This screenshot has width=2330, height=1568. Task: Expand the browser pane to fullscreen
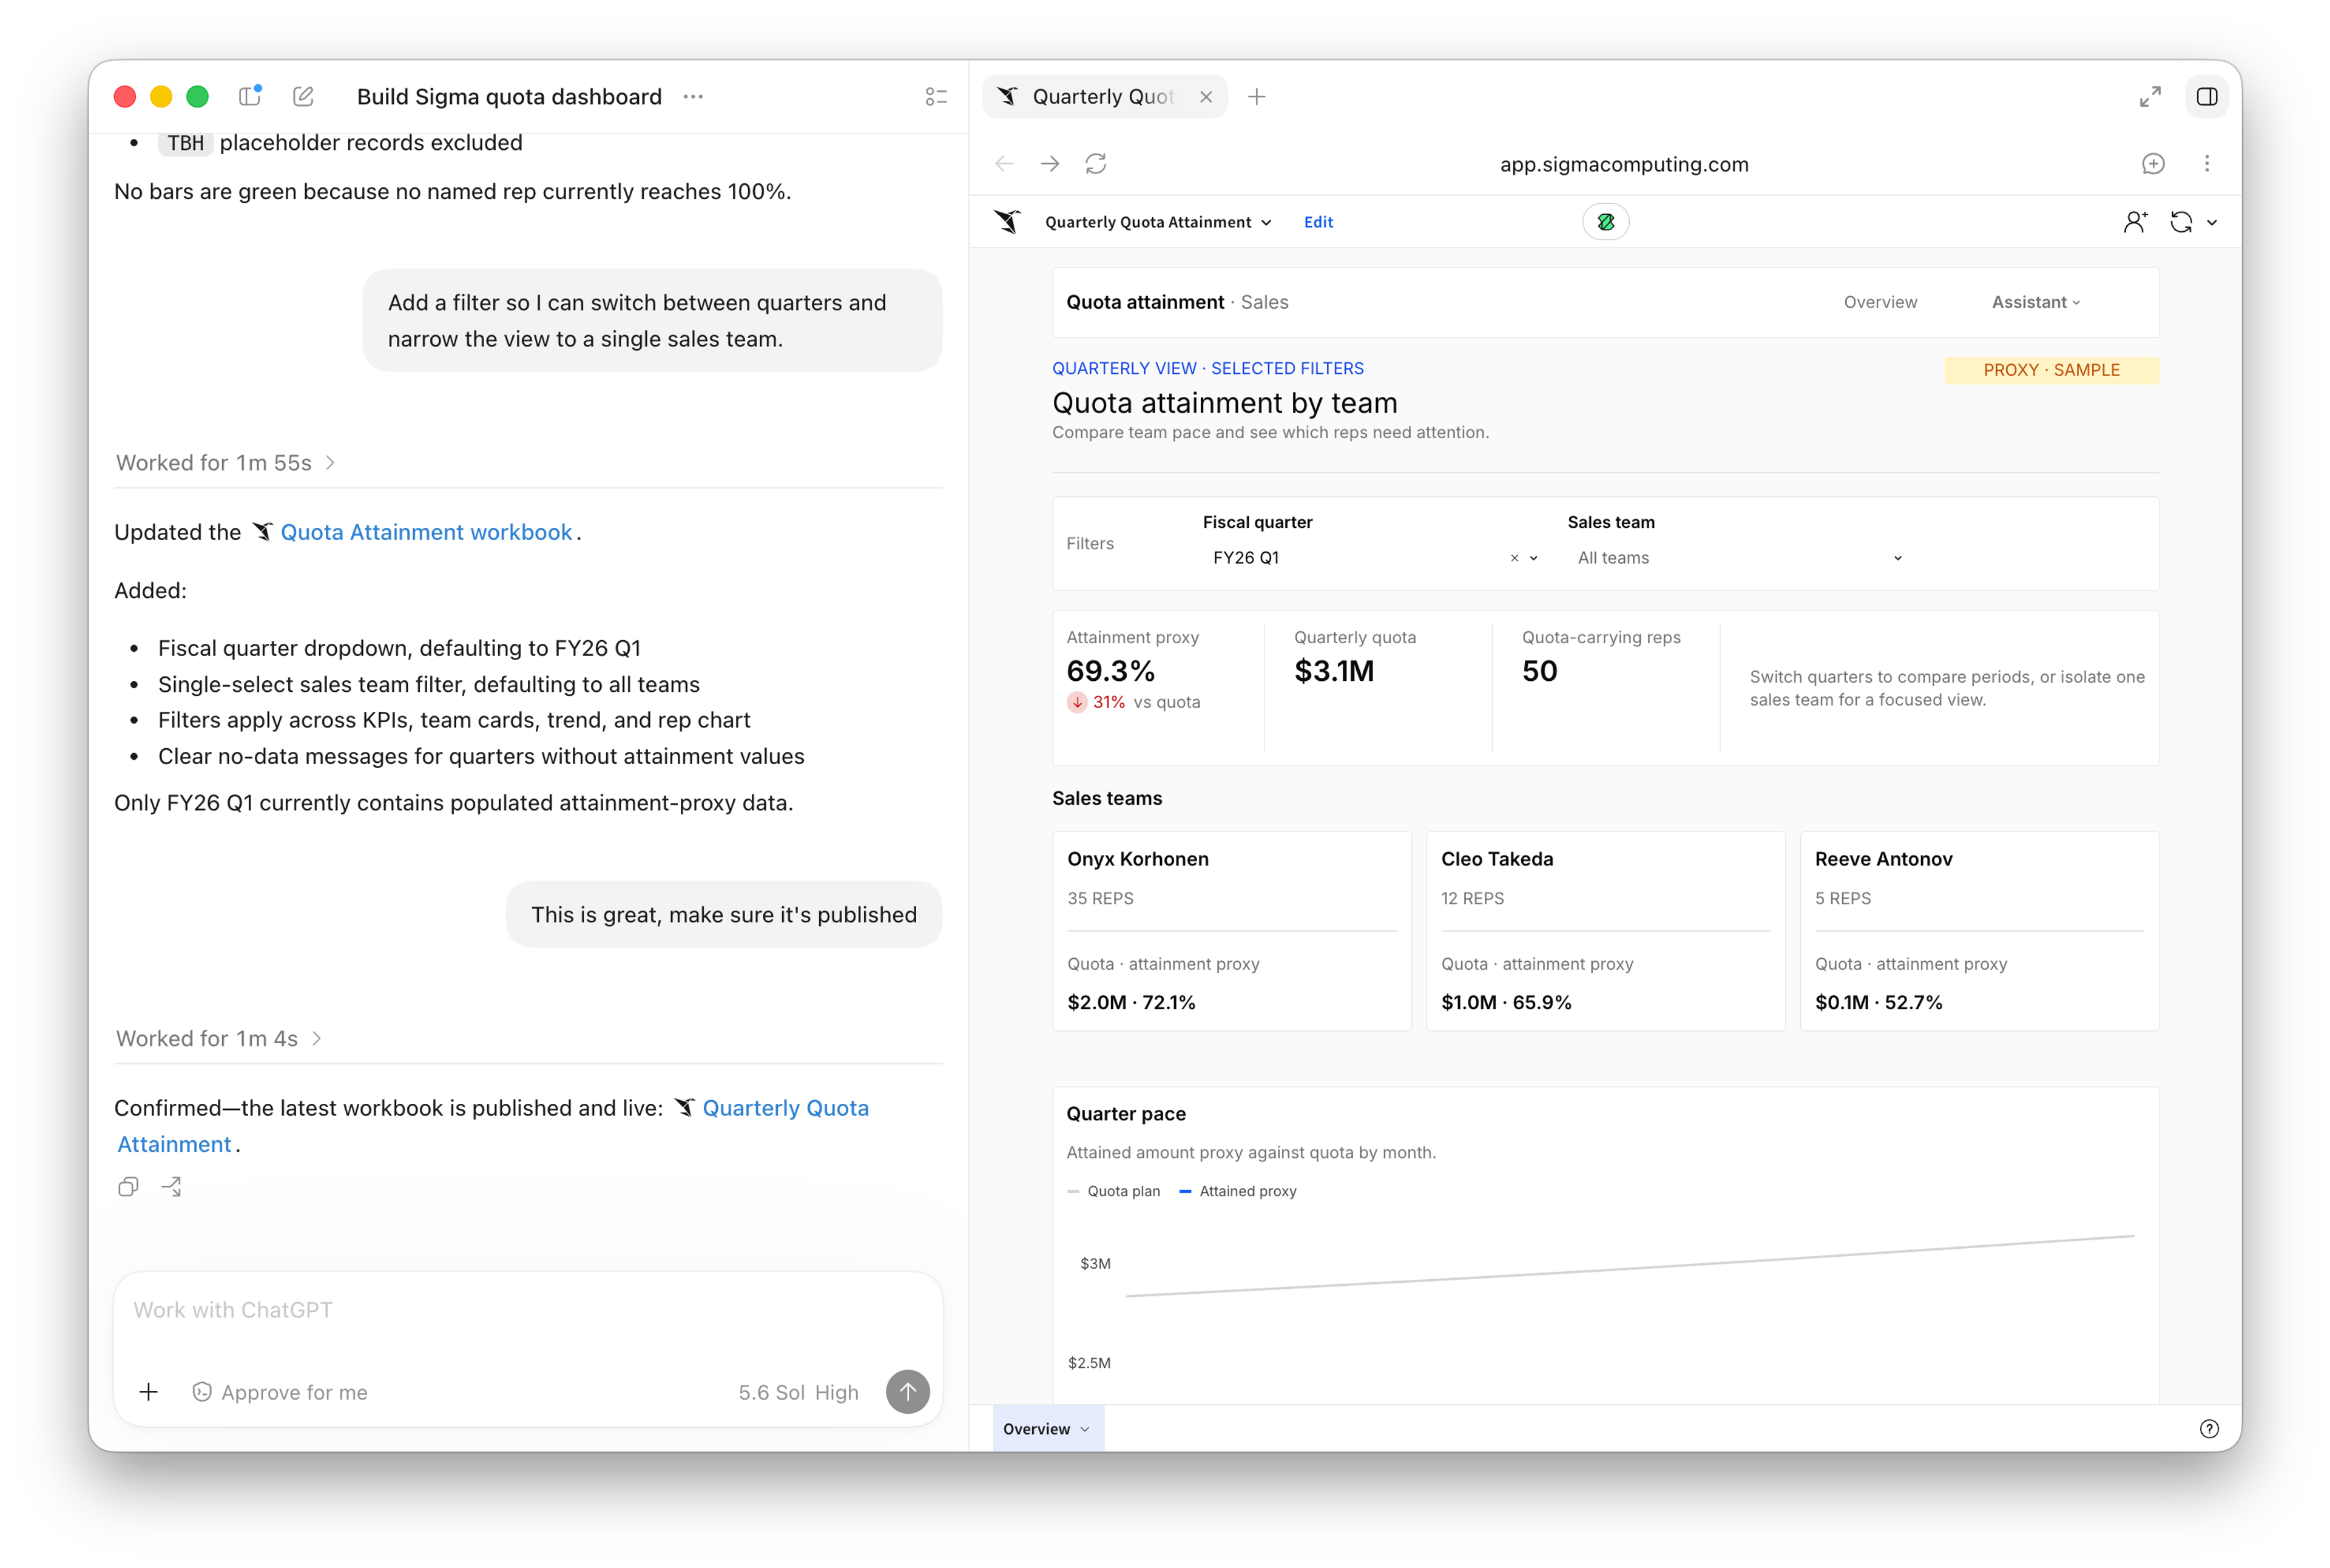click(2150, 96)
